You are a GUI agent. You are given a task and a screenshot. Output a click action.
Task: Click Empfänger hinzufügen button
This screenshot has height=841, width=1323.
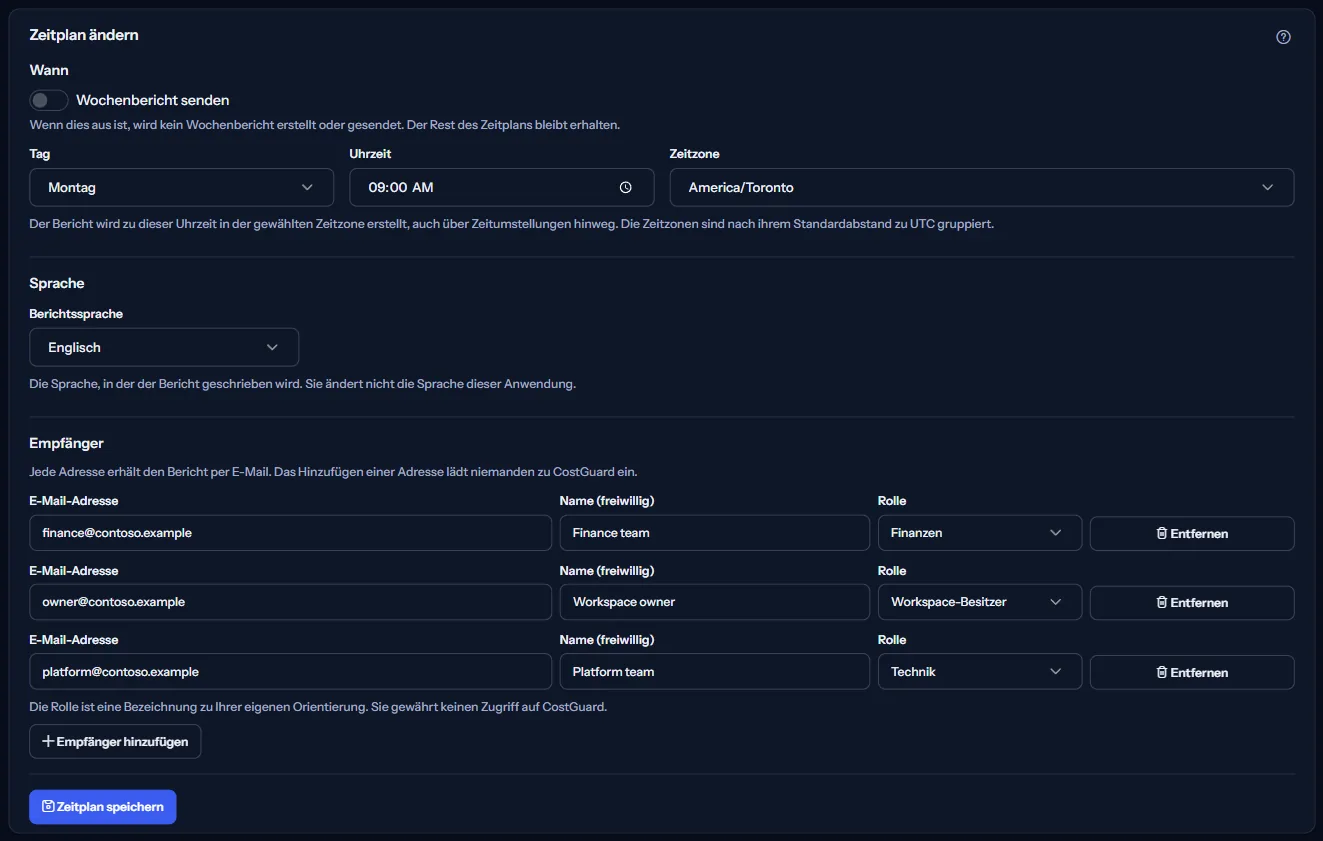115,741
